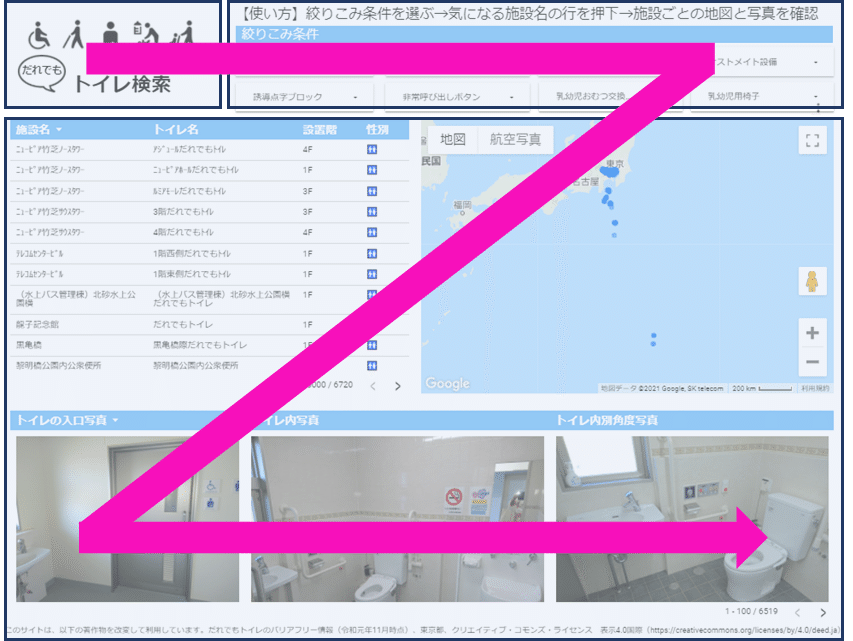The image size is (853, 641).
Task: Select the 1階東側だれでもトイレ row
Action: pyautogui.click(x=209, y=274)
